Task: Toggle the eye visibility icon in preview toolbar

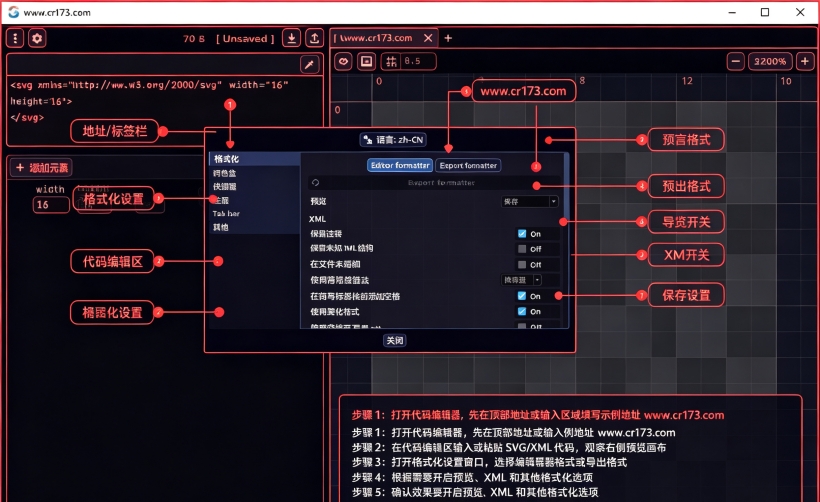Action: tap(344, 61)
